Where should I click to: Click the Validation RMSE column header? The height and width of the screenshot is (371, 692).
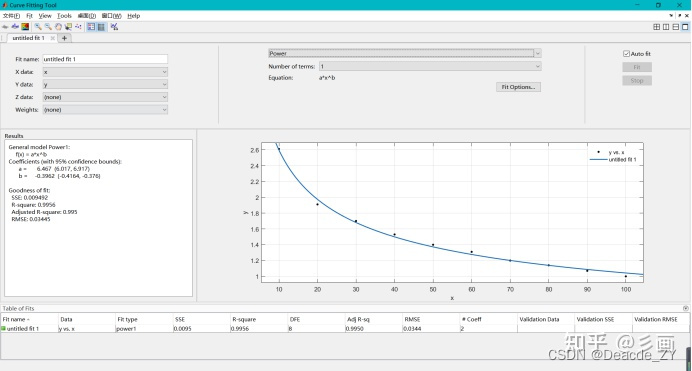coord(661,319)
